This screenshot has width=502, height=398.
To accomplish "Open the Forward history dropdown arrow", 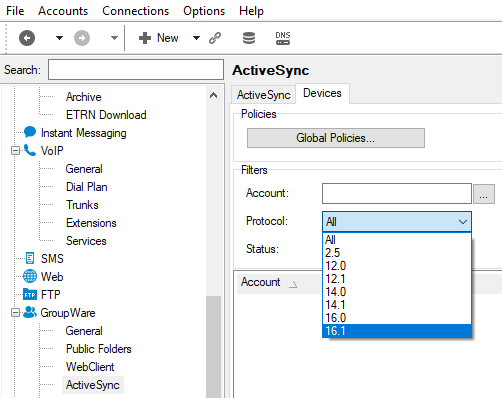I will click(114, 38).
